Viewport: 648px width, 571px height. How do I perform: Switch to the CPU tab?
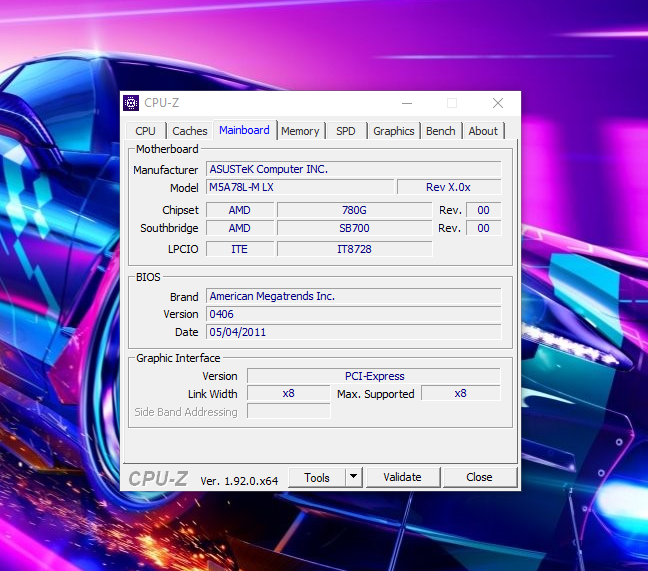coord(146,131)
